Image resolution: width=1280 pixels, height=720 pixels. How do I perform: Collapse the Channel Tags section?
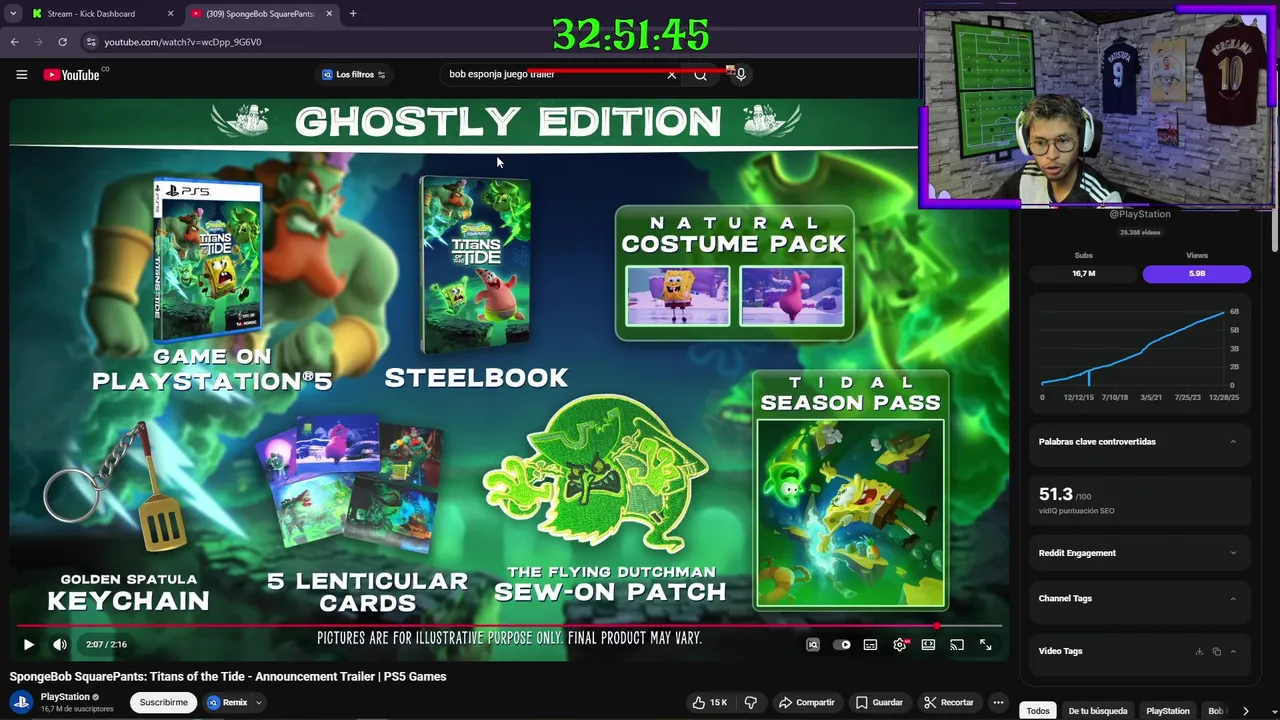point(1233,599)
